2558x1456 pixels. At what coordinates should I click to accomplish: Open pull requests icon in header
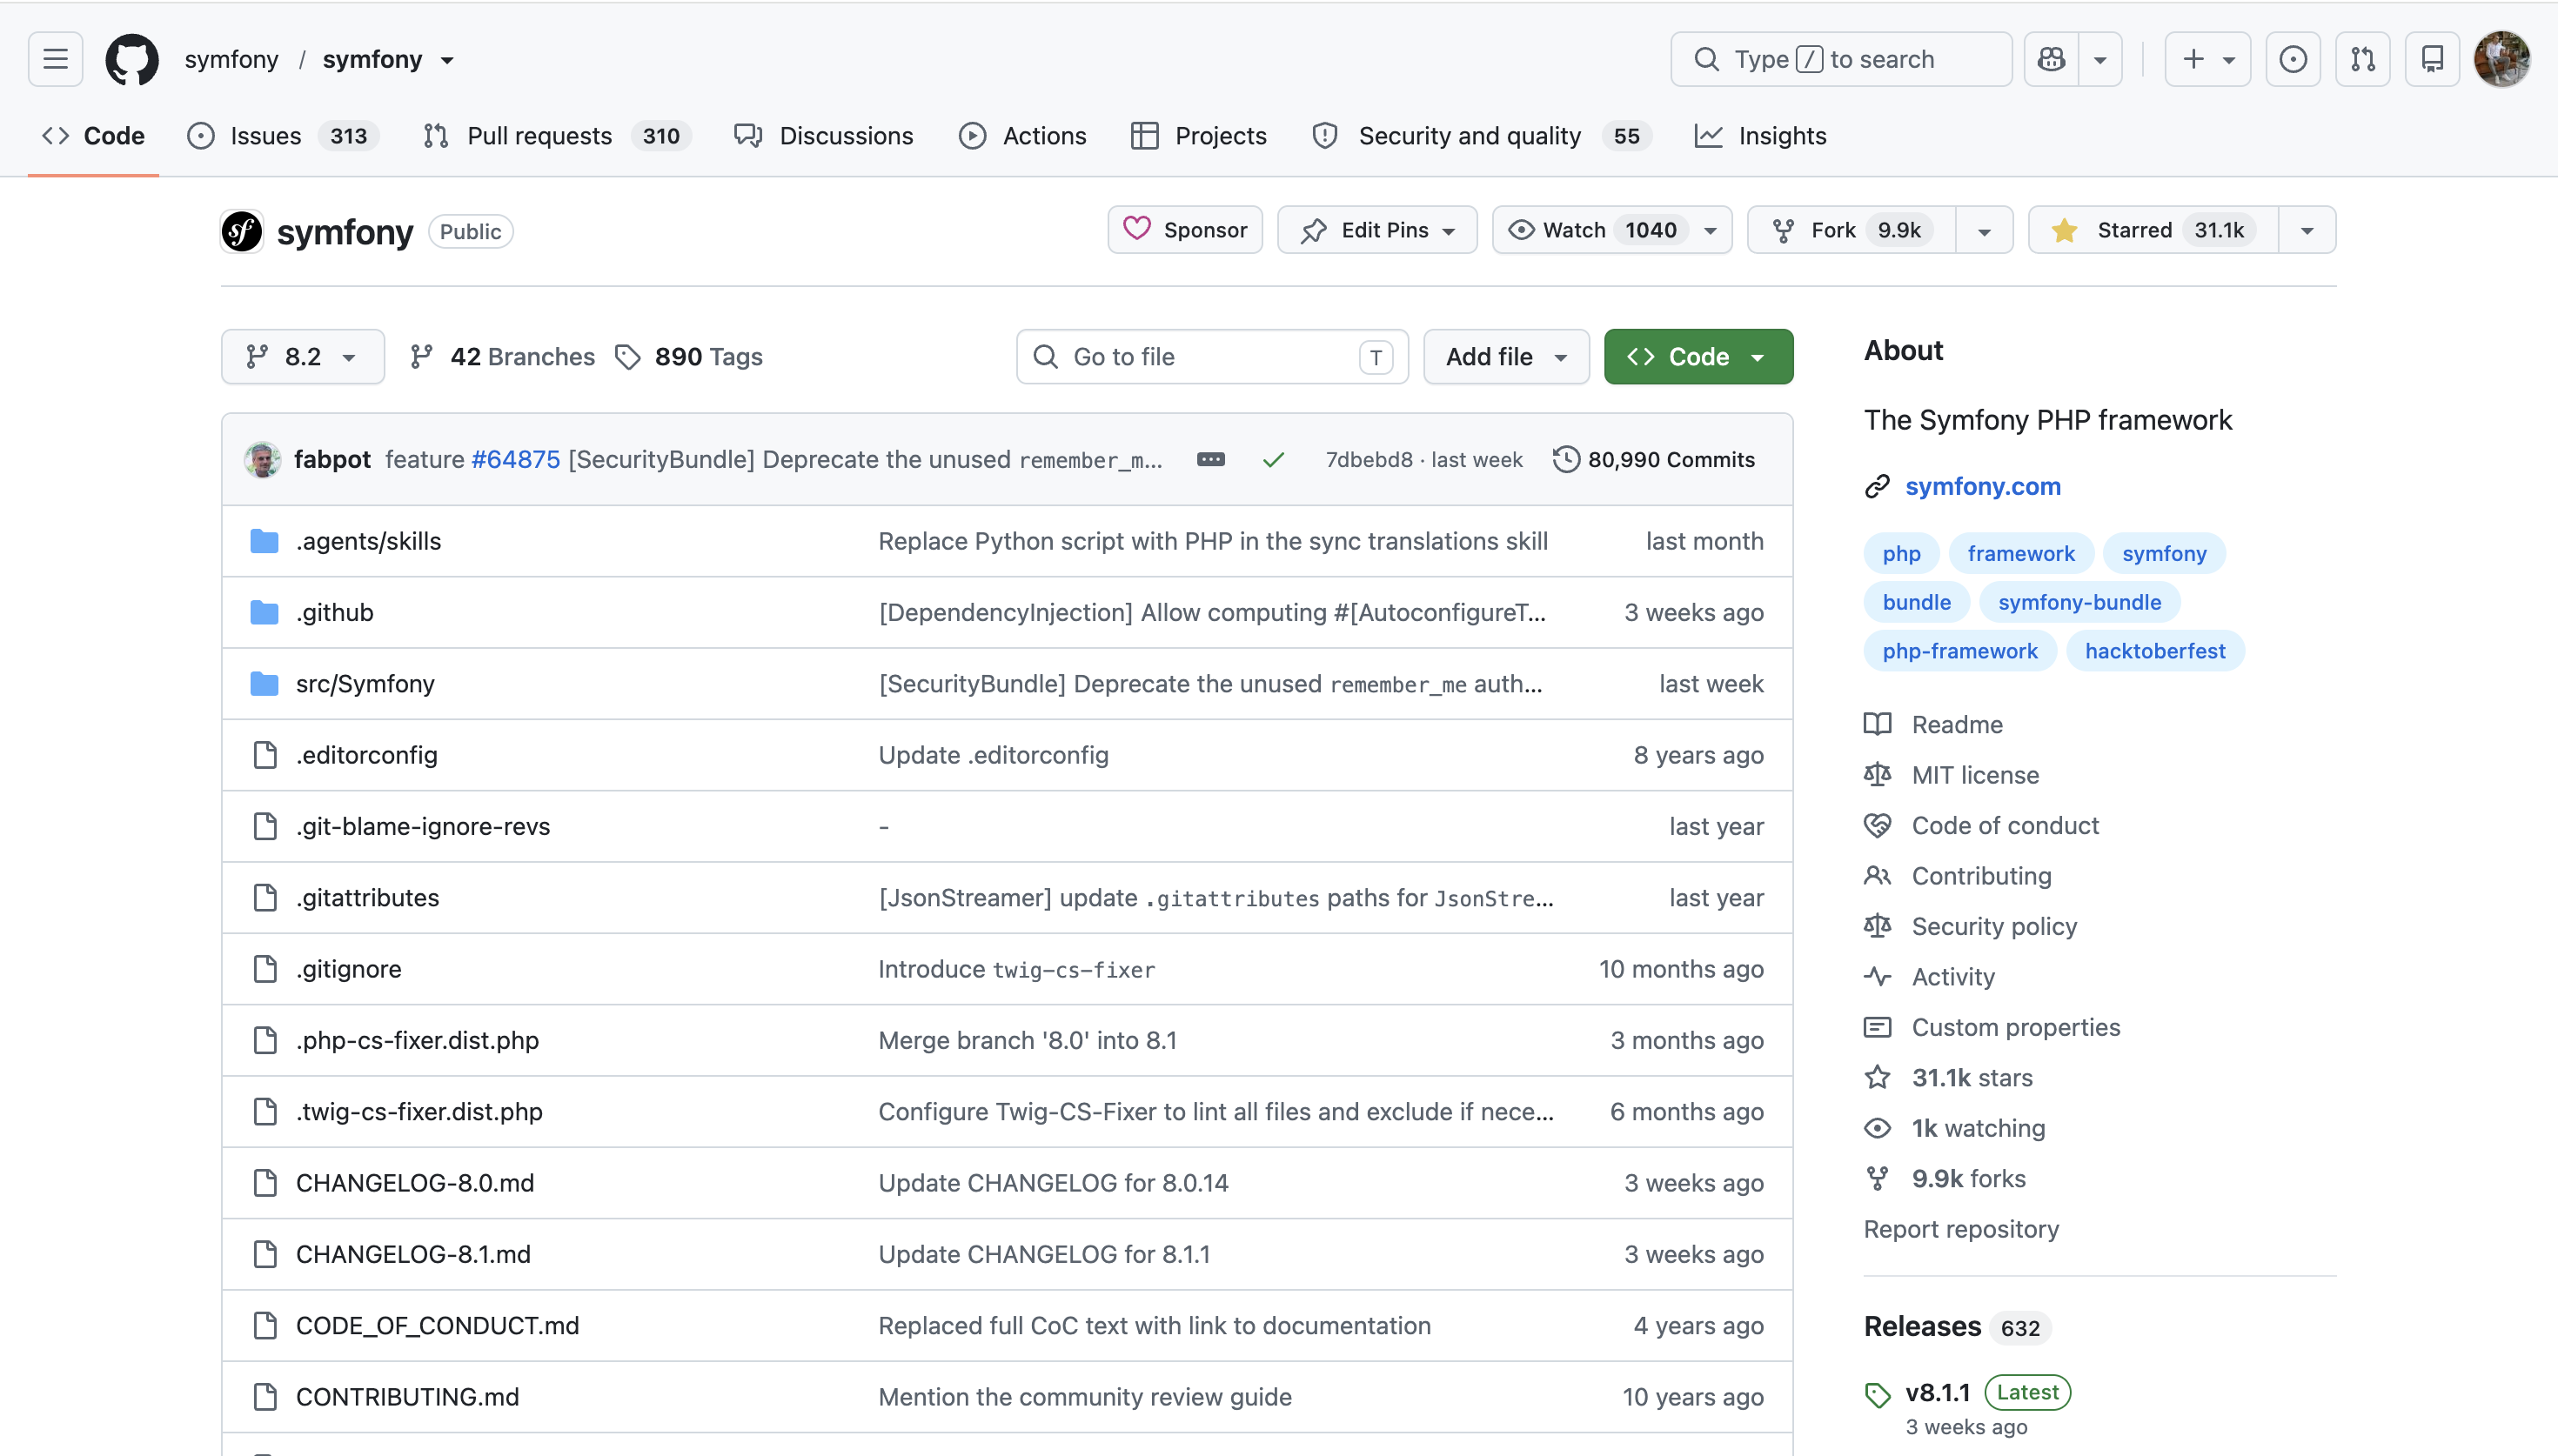click(x=2362, y=59)
